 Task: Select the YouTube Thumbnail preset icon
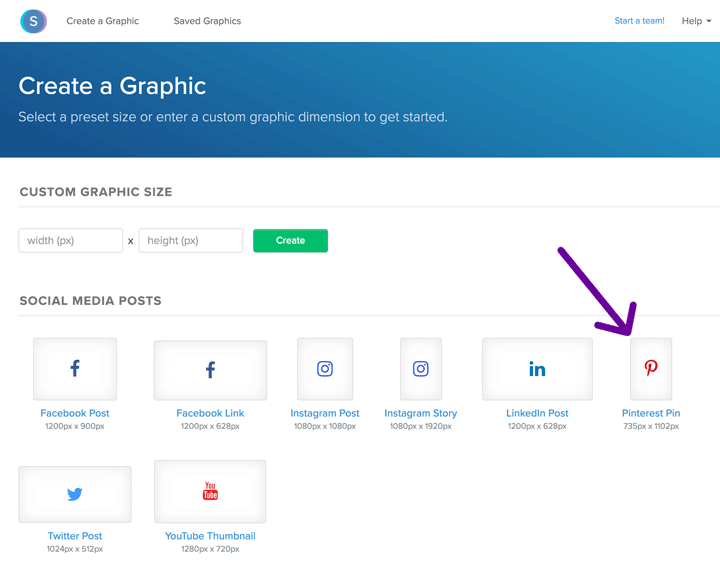coord(210,491)
